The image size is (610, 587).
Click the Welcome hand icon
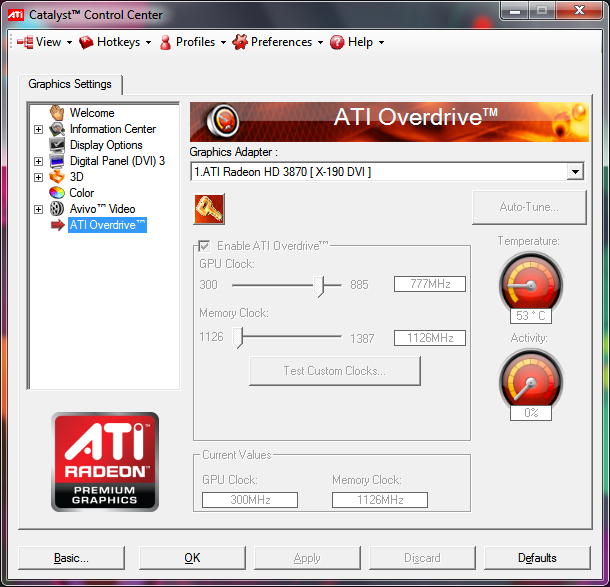pos(57,113)
